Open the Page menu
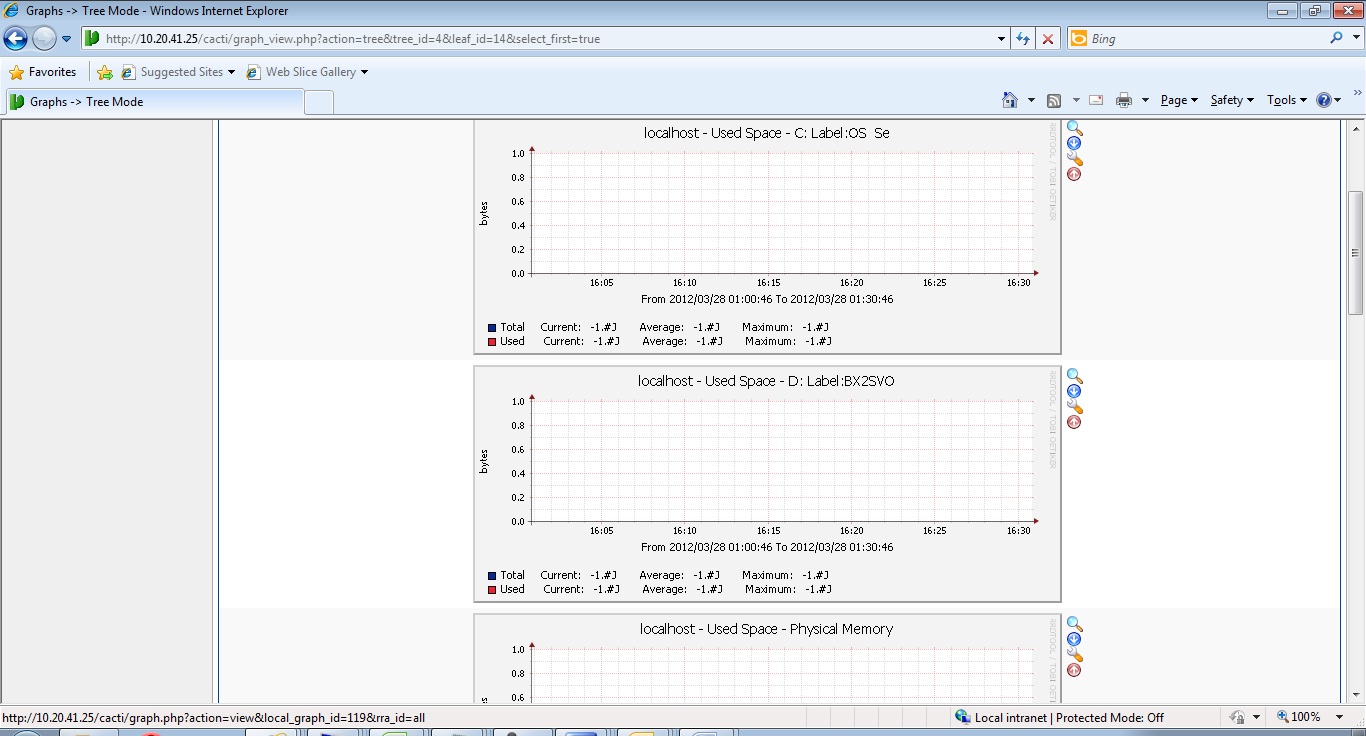Image resolution: width=1366 pixels, height=736 pixels. [1179, 100]
